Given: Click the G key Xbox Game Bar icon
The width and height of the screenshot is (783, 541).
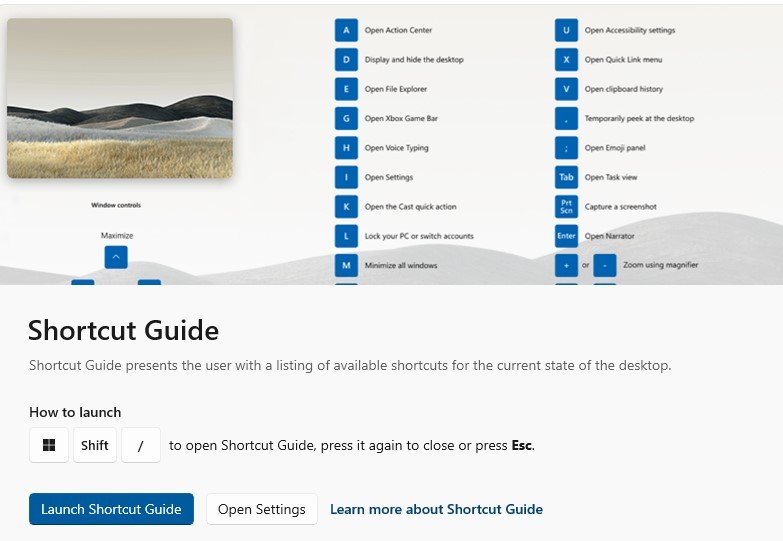Looking at the screenshot, I should pos(346,118).
